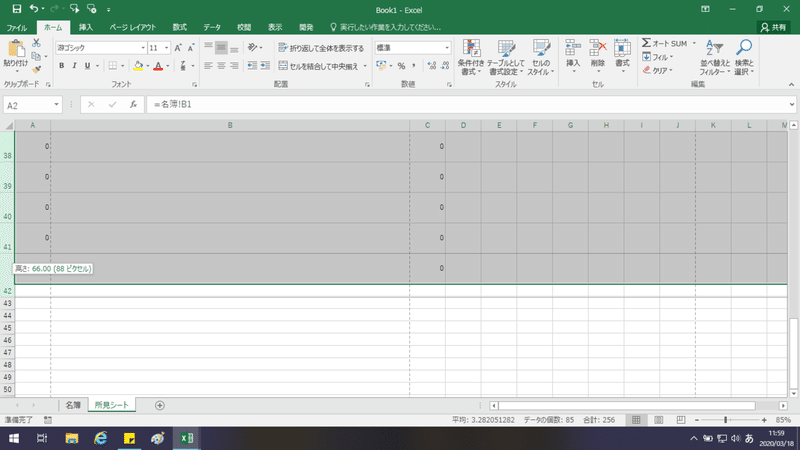Switch to the 数式 ribbon tab
The height and width of the screenshot is (450, 800).
click(179, 27)
